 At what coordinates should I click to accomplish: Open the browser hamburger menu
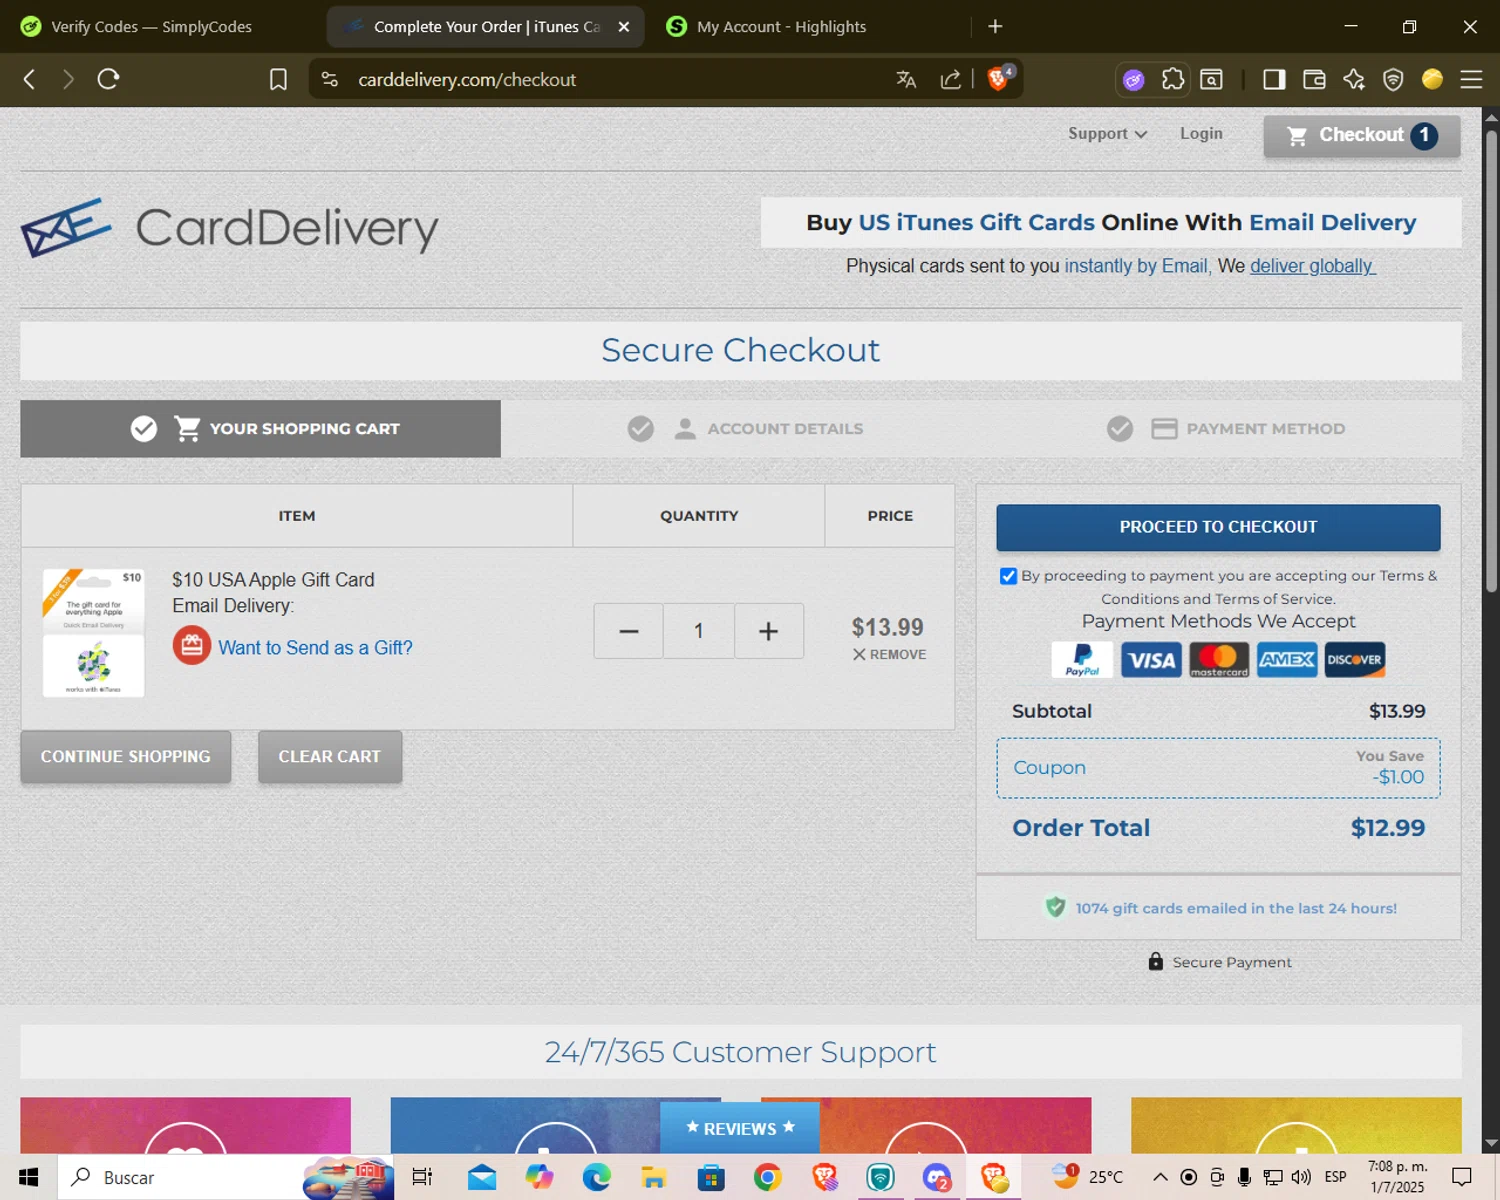pos(1471,79)
